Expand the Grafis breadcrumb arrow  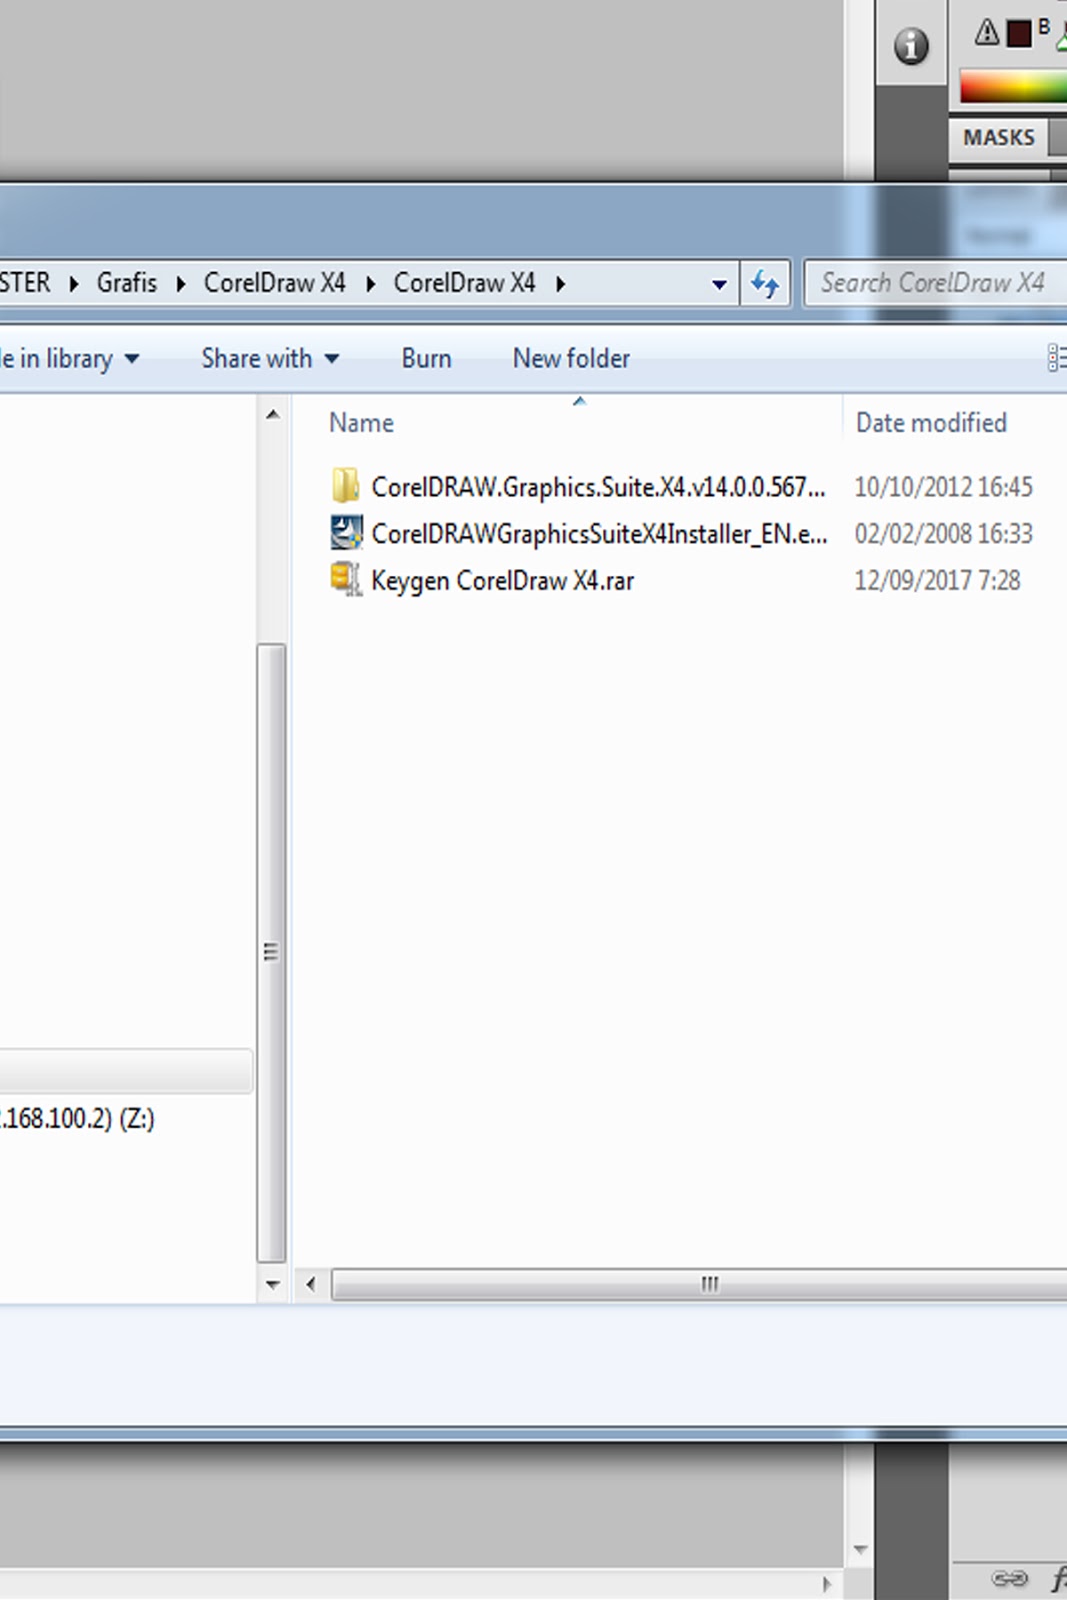click(x=181, y=284)
